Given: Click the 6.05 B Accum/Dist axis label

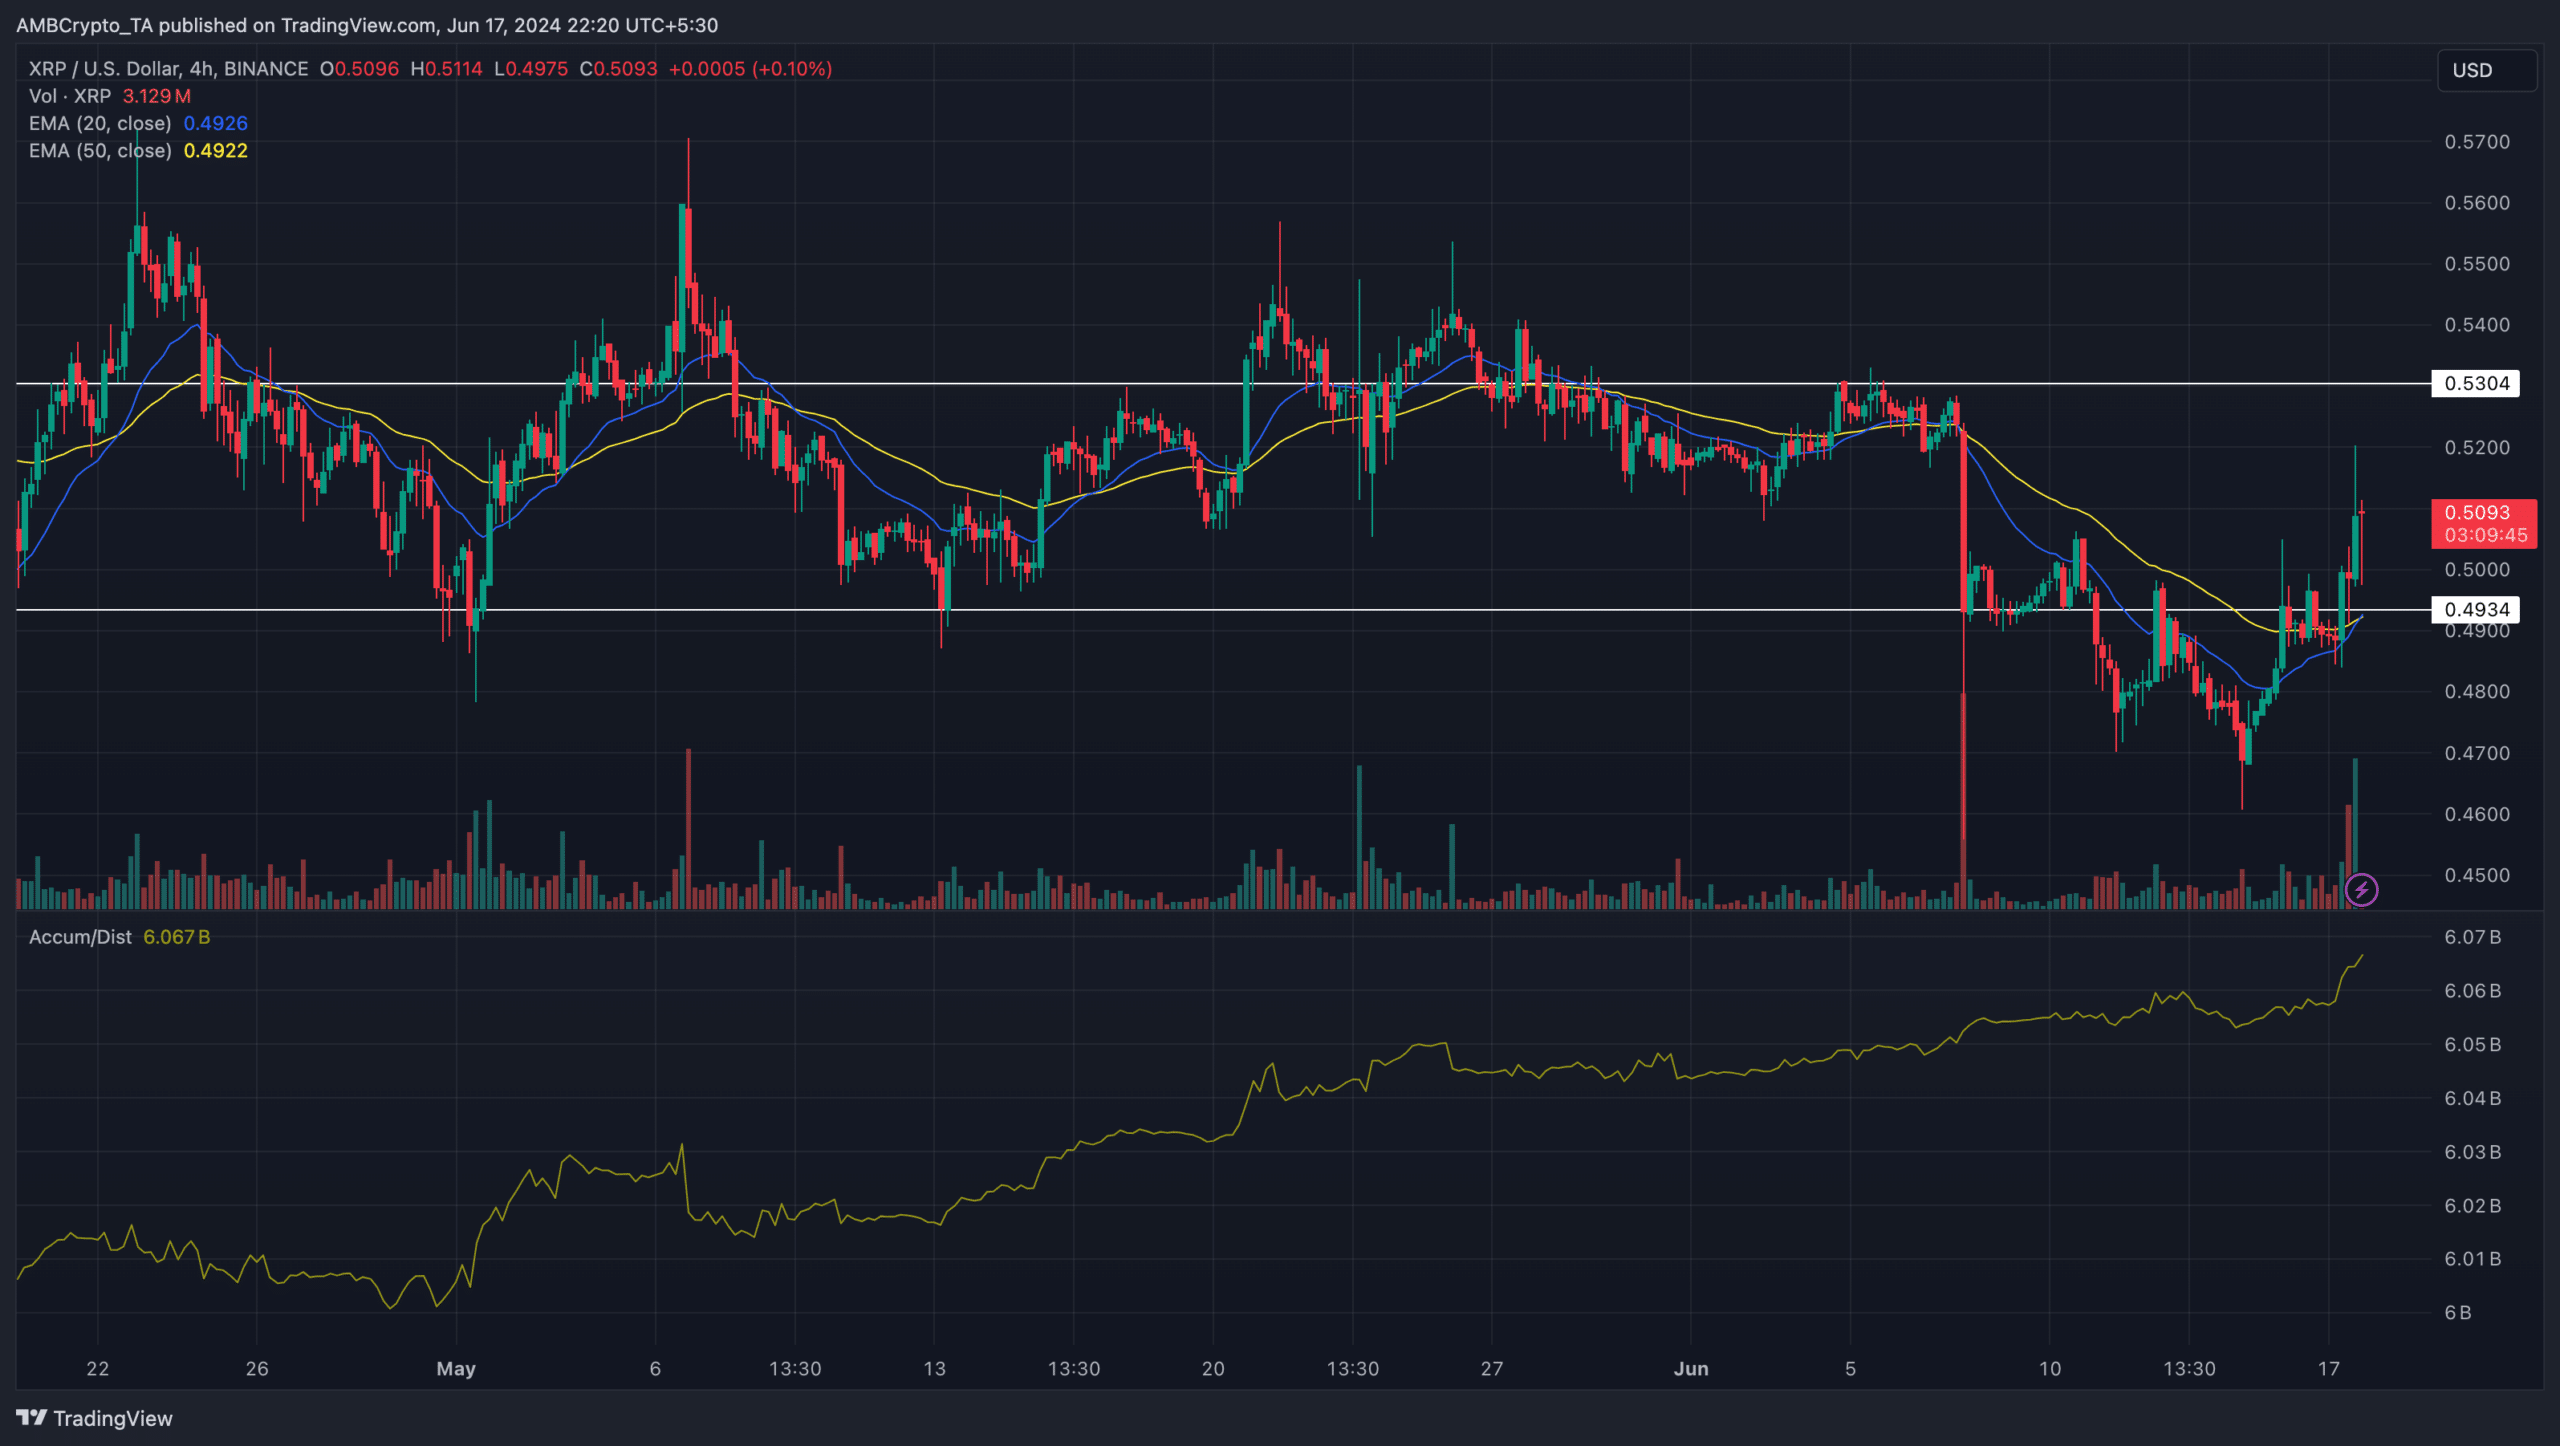Looking at the screenshot, I should click(2473, 1044).
